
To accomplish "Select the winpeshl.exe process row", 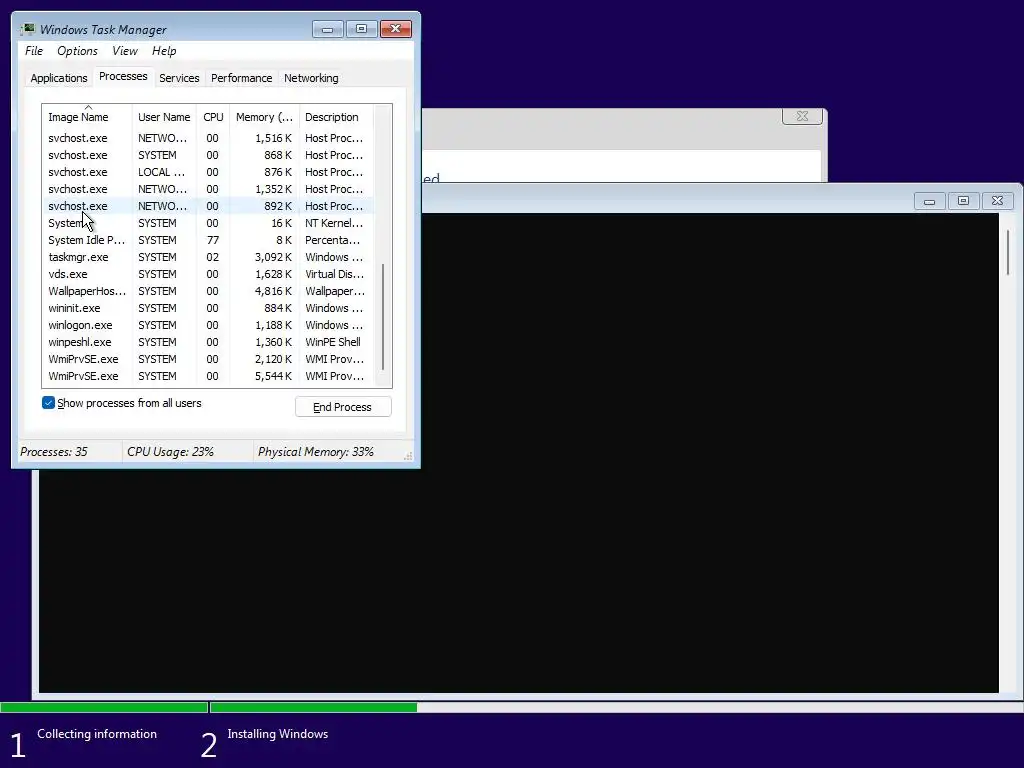I will tap(208, 342).
